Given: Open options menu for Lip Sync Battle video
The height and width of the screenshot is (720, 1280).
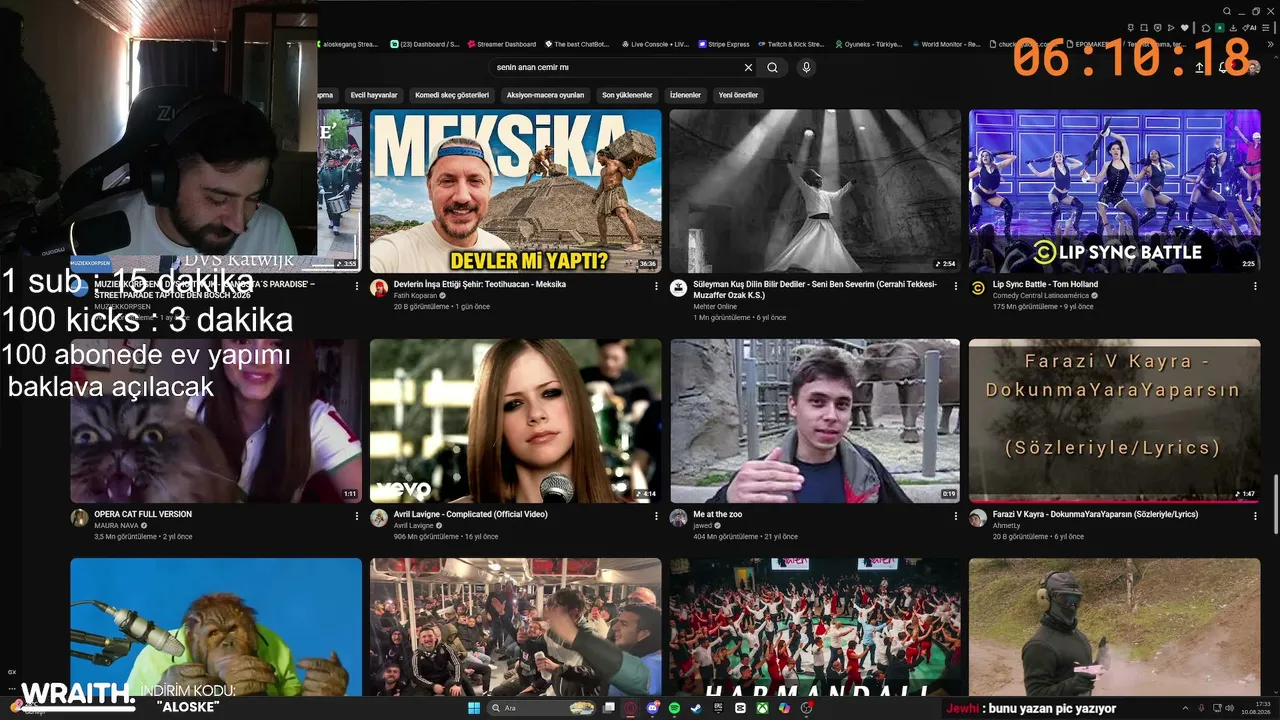Looking at the screenshot, I should click(1255, 286).
